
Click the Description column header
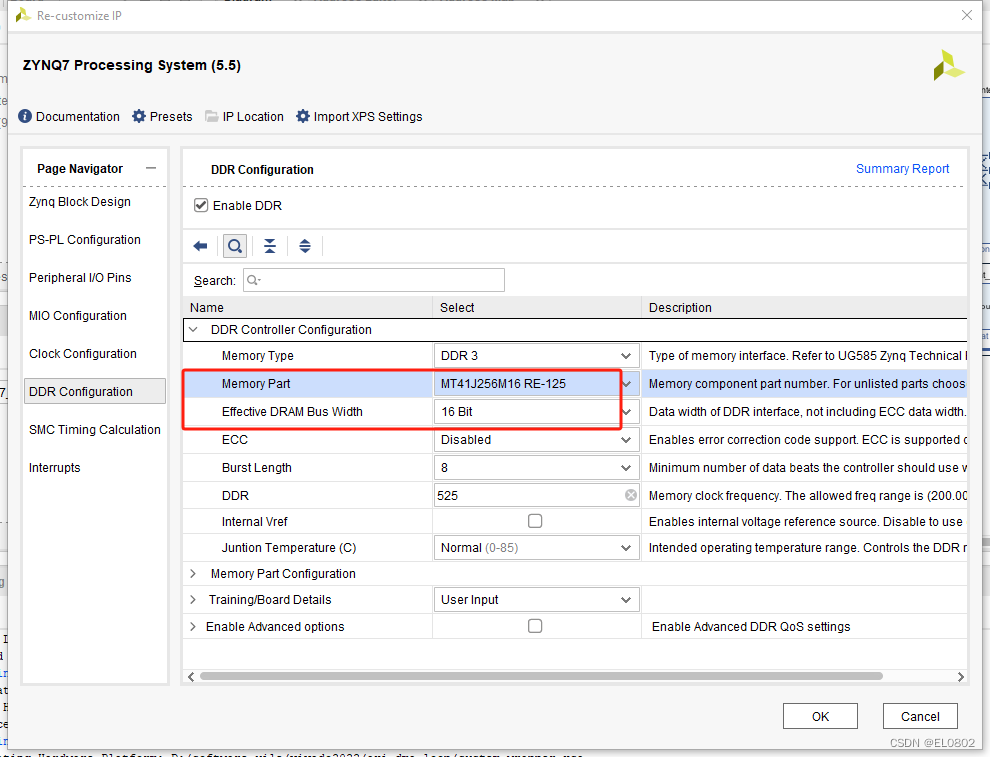point(680,307)
